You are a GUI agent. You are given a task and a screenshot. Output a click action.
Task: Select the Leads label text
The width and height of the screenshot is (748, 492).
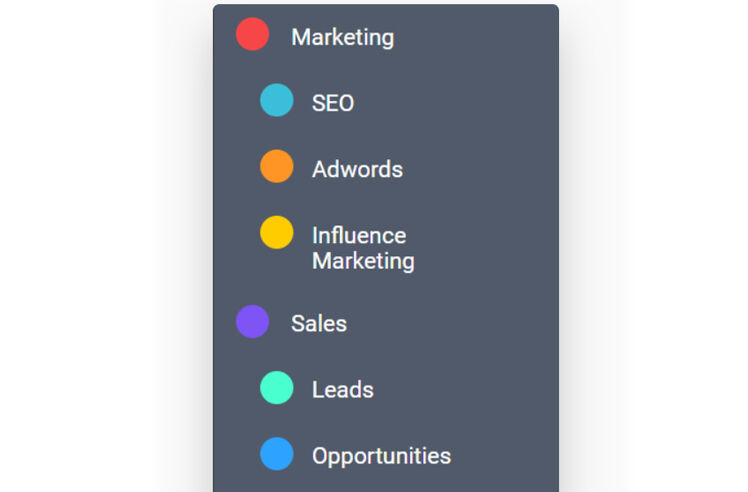pos(343,390)
